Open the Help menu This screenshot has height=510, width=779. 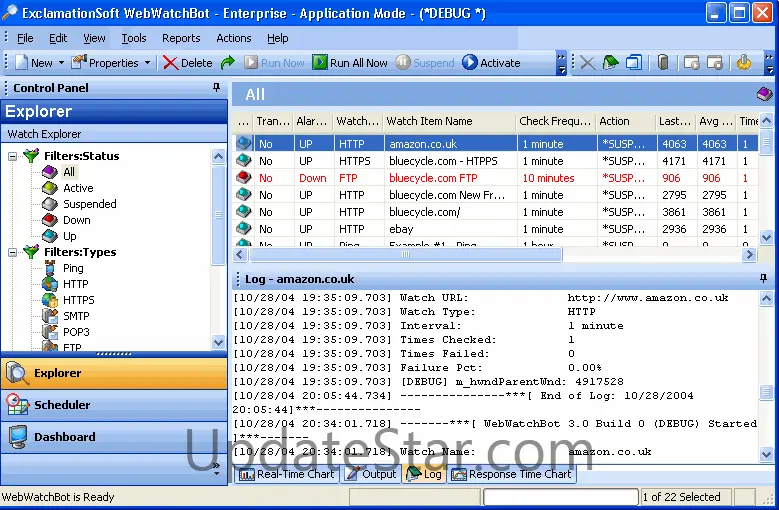pos(277,38)
